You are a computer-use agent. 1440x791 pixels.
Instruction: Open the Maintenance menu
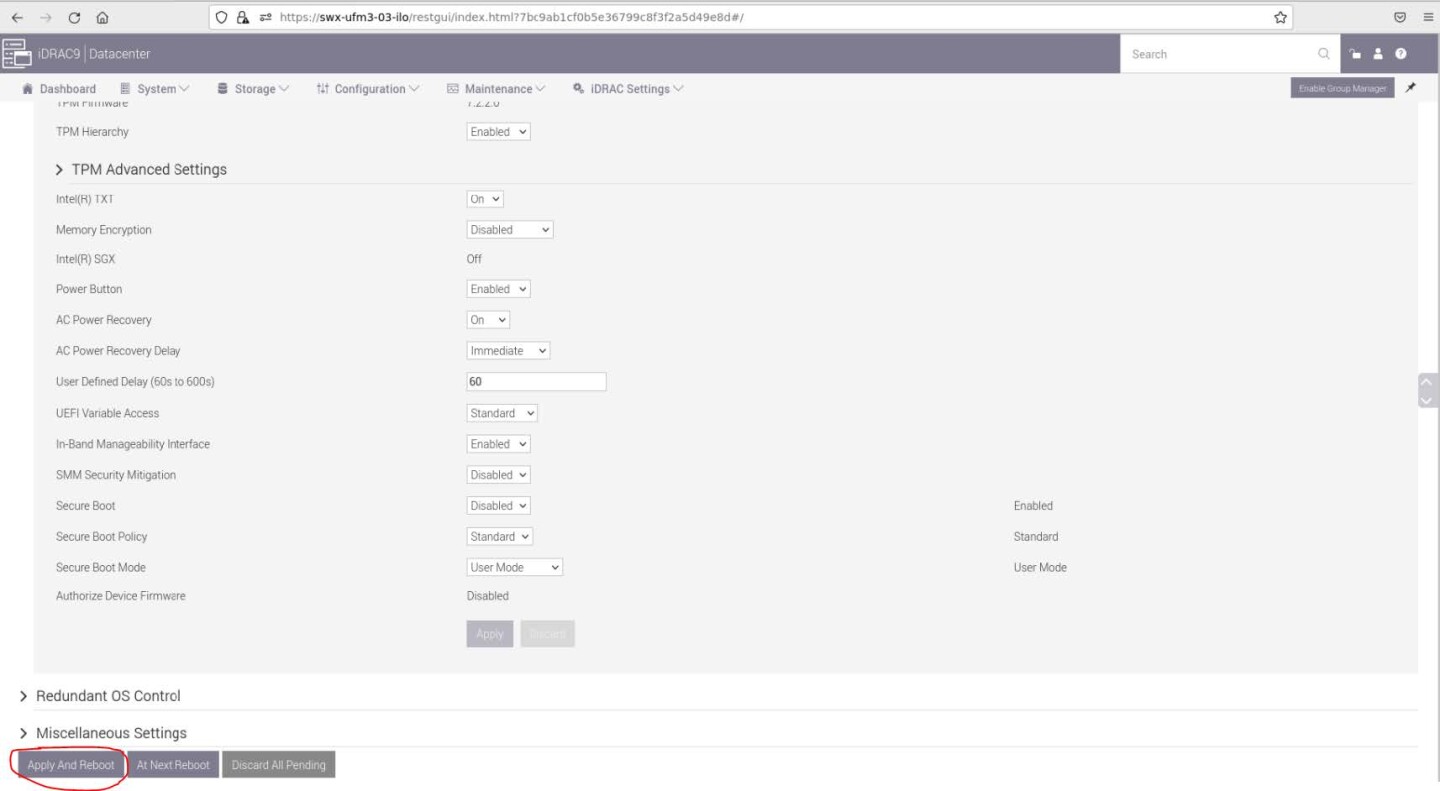tap(497, 89)
